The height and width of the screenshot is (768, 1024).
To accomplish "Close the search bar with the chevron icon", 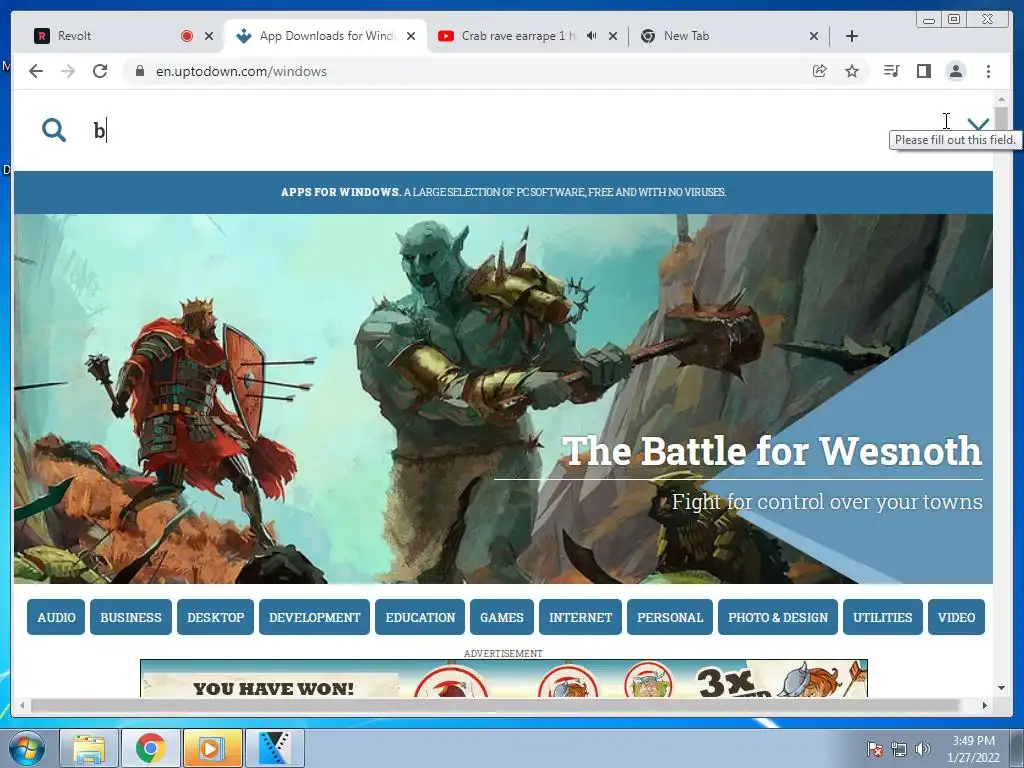I will (x=978, y=124).
